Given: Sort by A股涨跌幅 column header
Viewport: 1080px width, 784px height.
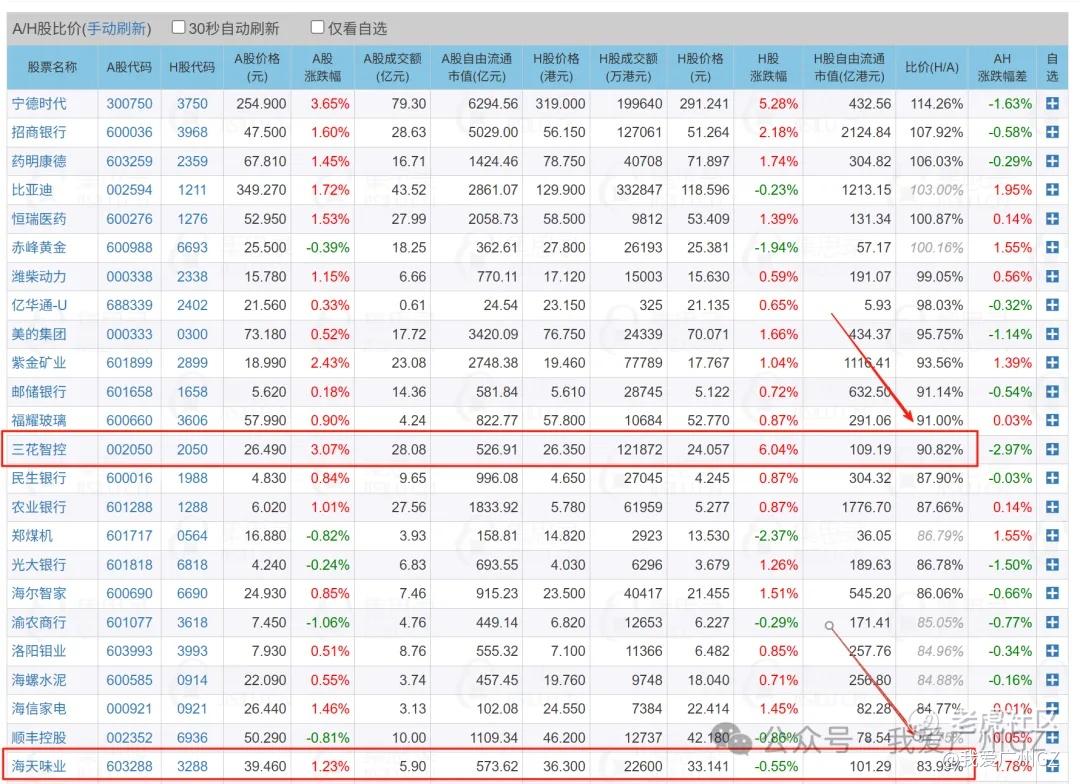Looking at the screenshot, I should click(322, 68).
